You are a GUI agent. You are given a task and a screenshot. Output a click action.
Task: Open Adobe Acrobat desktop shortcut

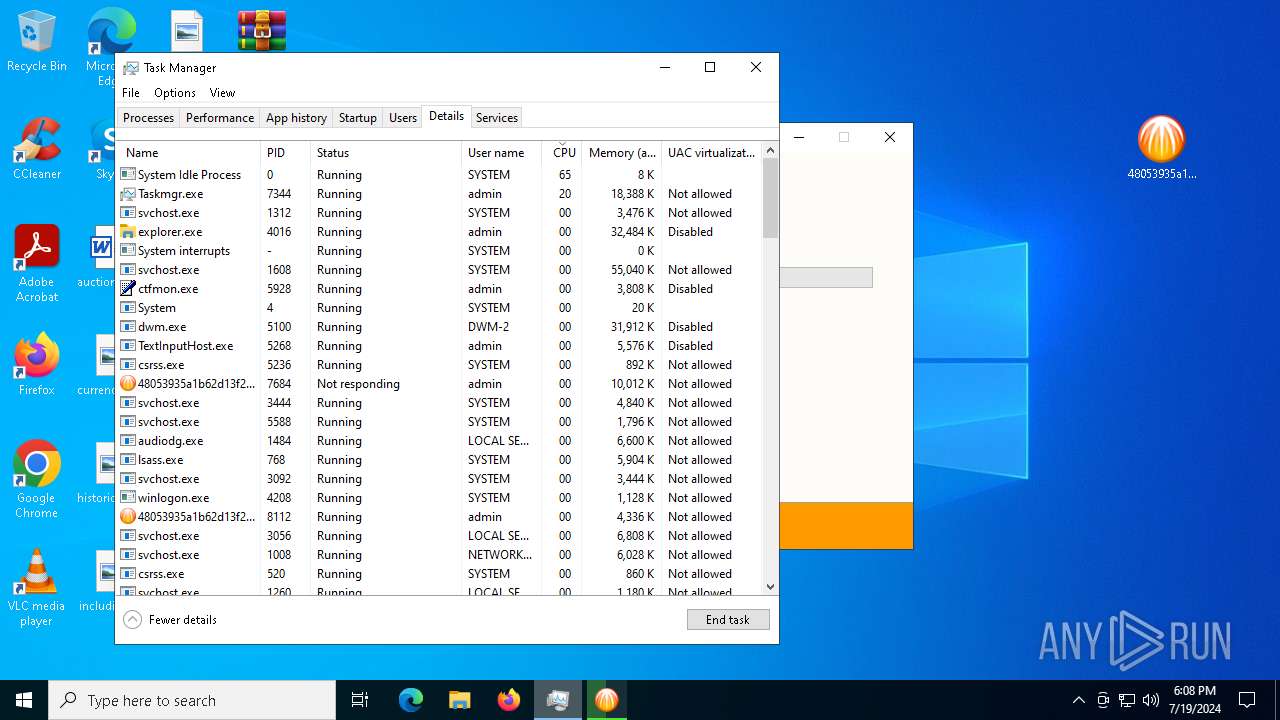point(37,264)
